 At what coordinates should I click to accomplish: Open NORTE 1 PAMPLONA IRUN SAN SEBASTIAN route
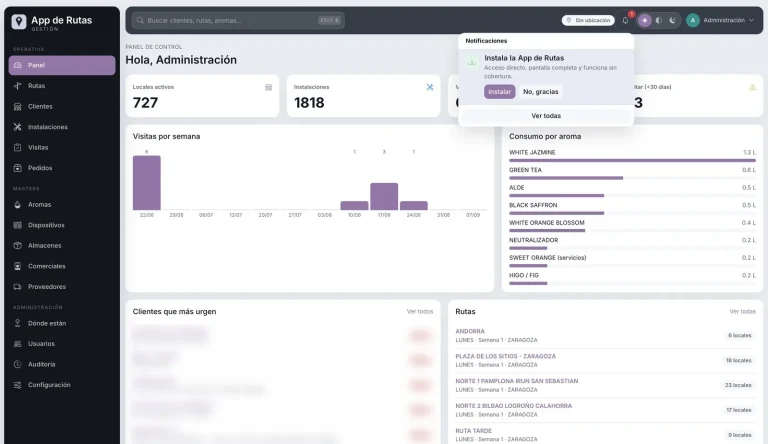pyautogui.click(x=605, y=385)
